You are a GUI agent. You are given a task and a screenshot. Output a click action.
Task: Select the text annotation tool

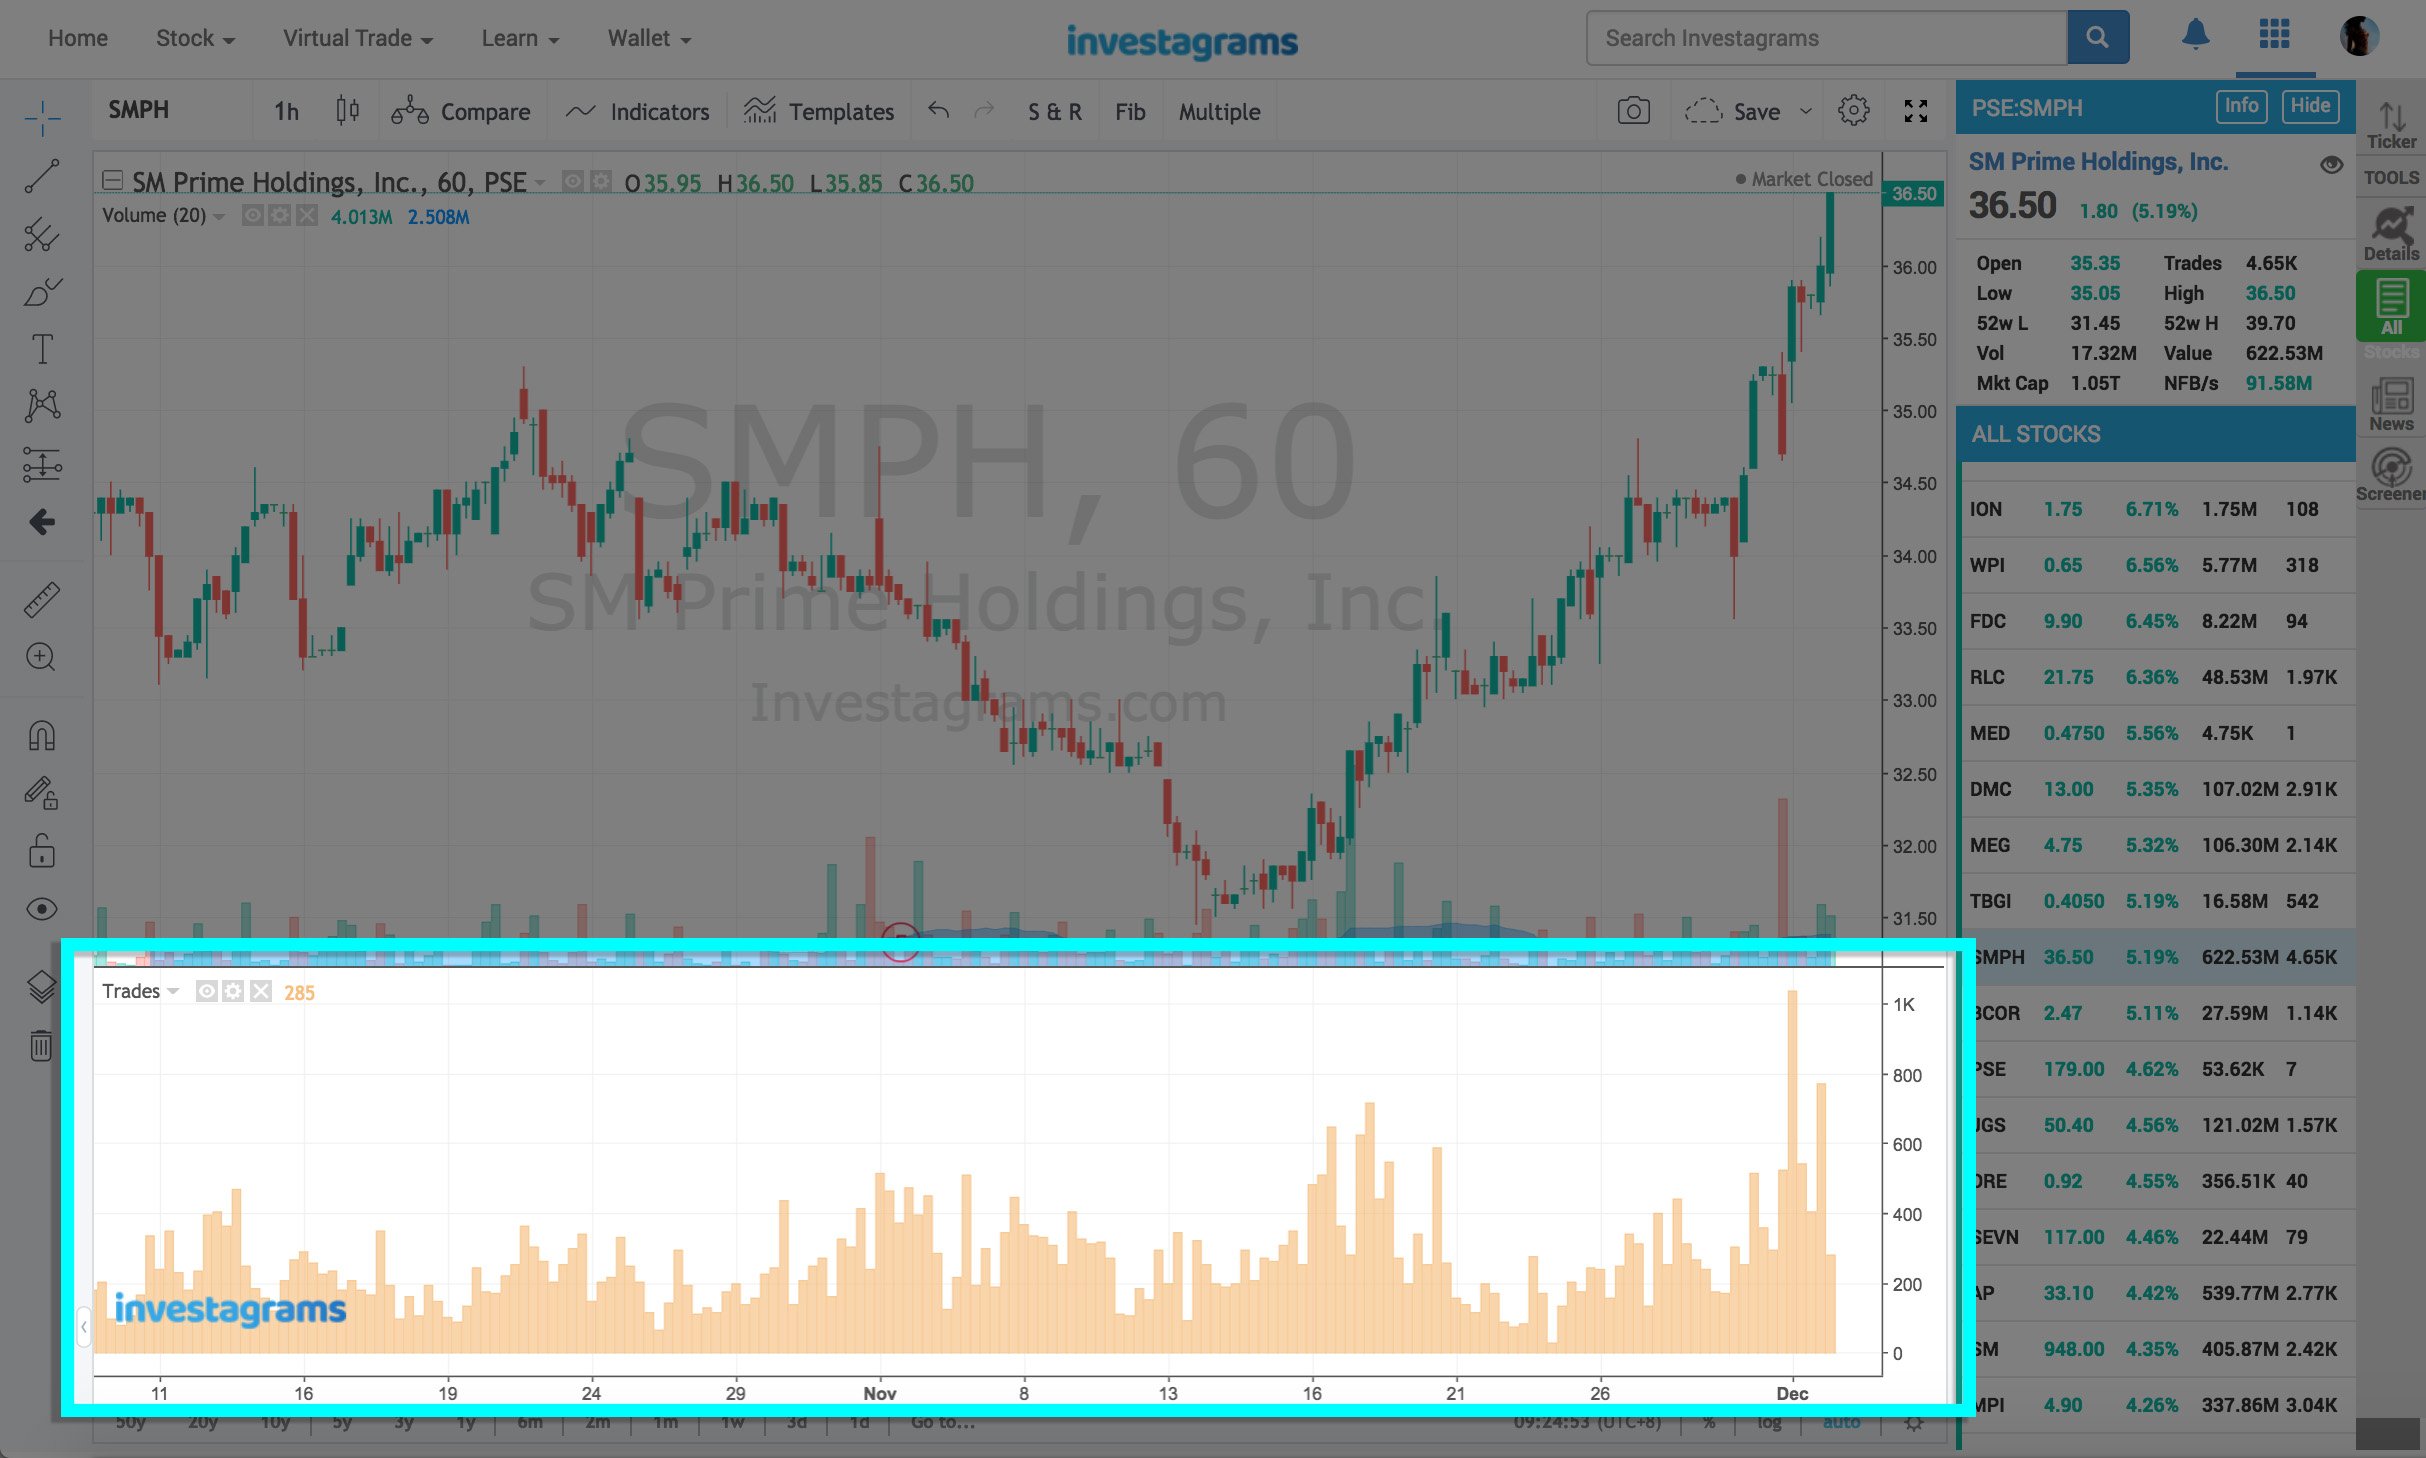(x=42, y=349)
